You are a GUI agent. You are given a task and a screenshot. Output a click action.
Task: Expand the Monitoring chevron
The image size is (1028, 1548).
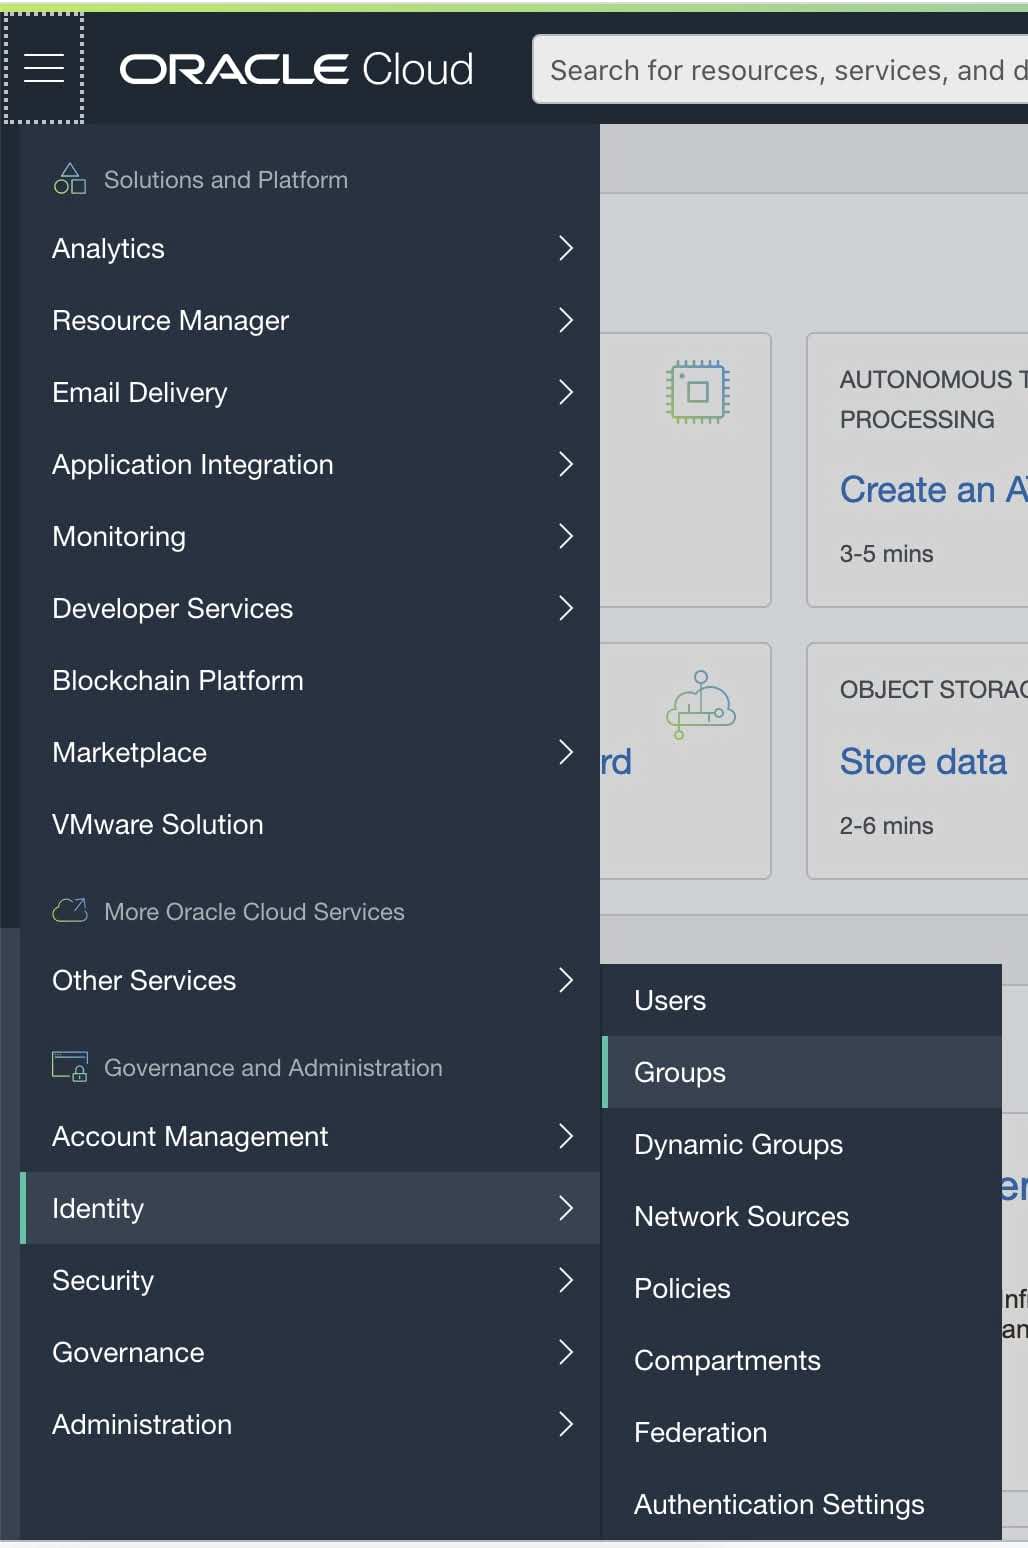pyautogui.click(x=566, y=536)
